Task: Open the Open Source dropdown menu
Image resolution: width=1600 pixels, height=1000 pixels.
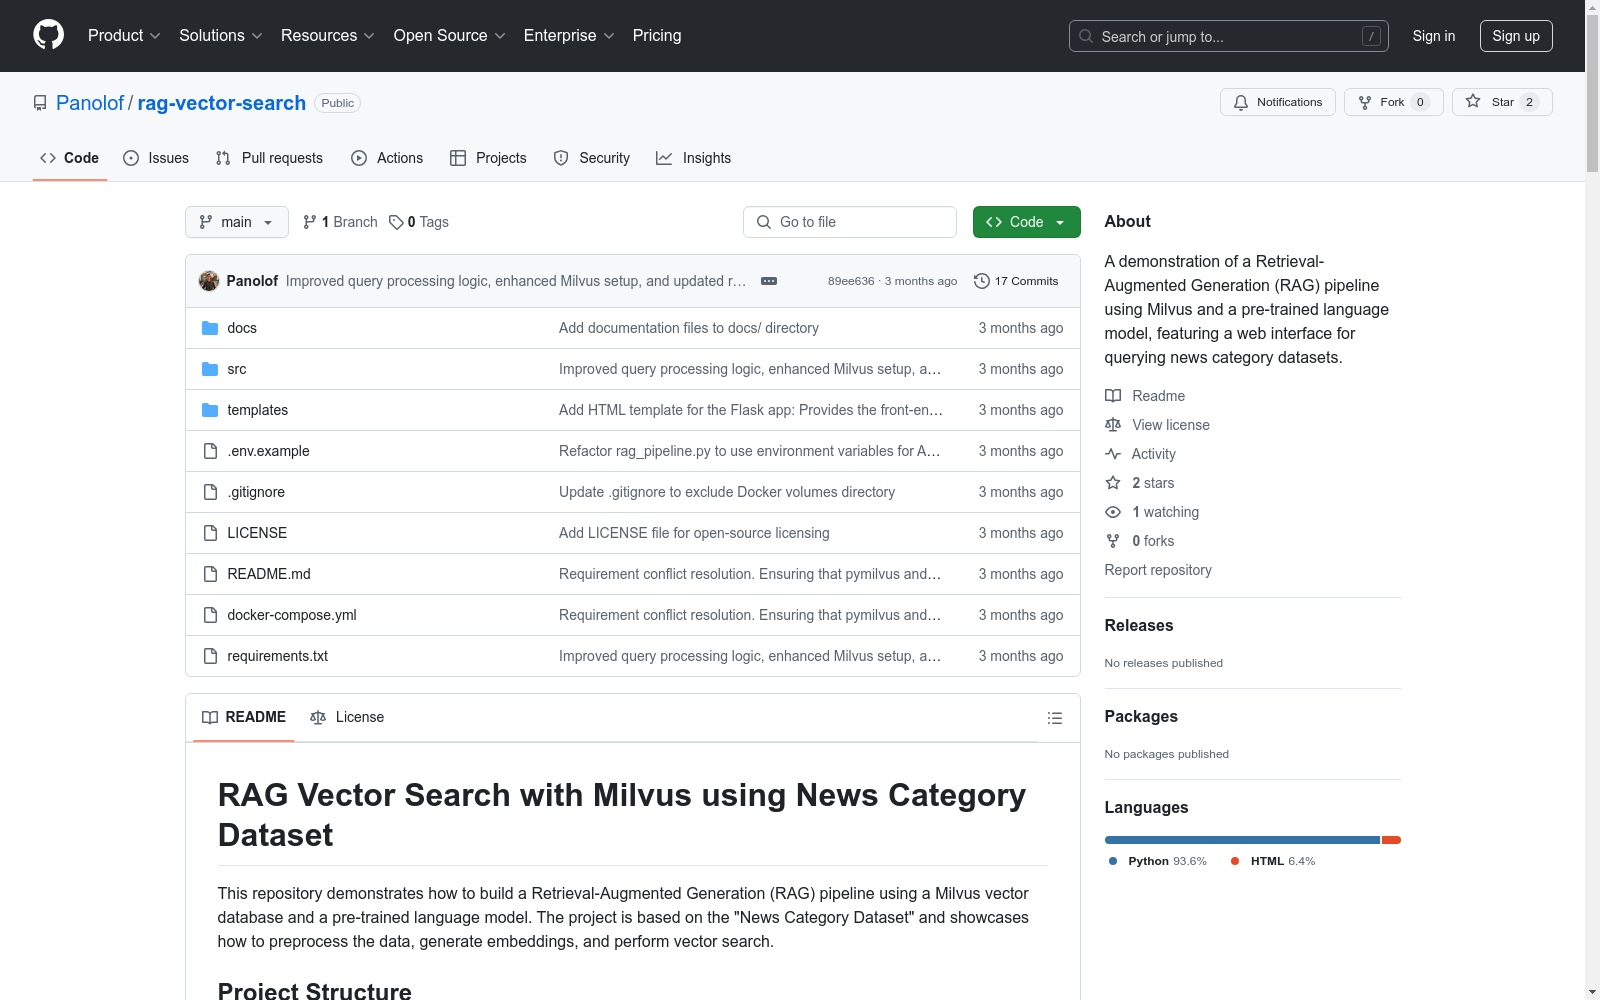Action: (450, 36)
